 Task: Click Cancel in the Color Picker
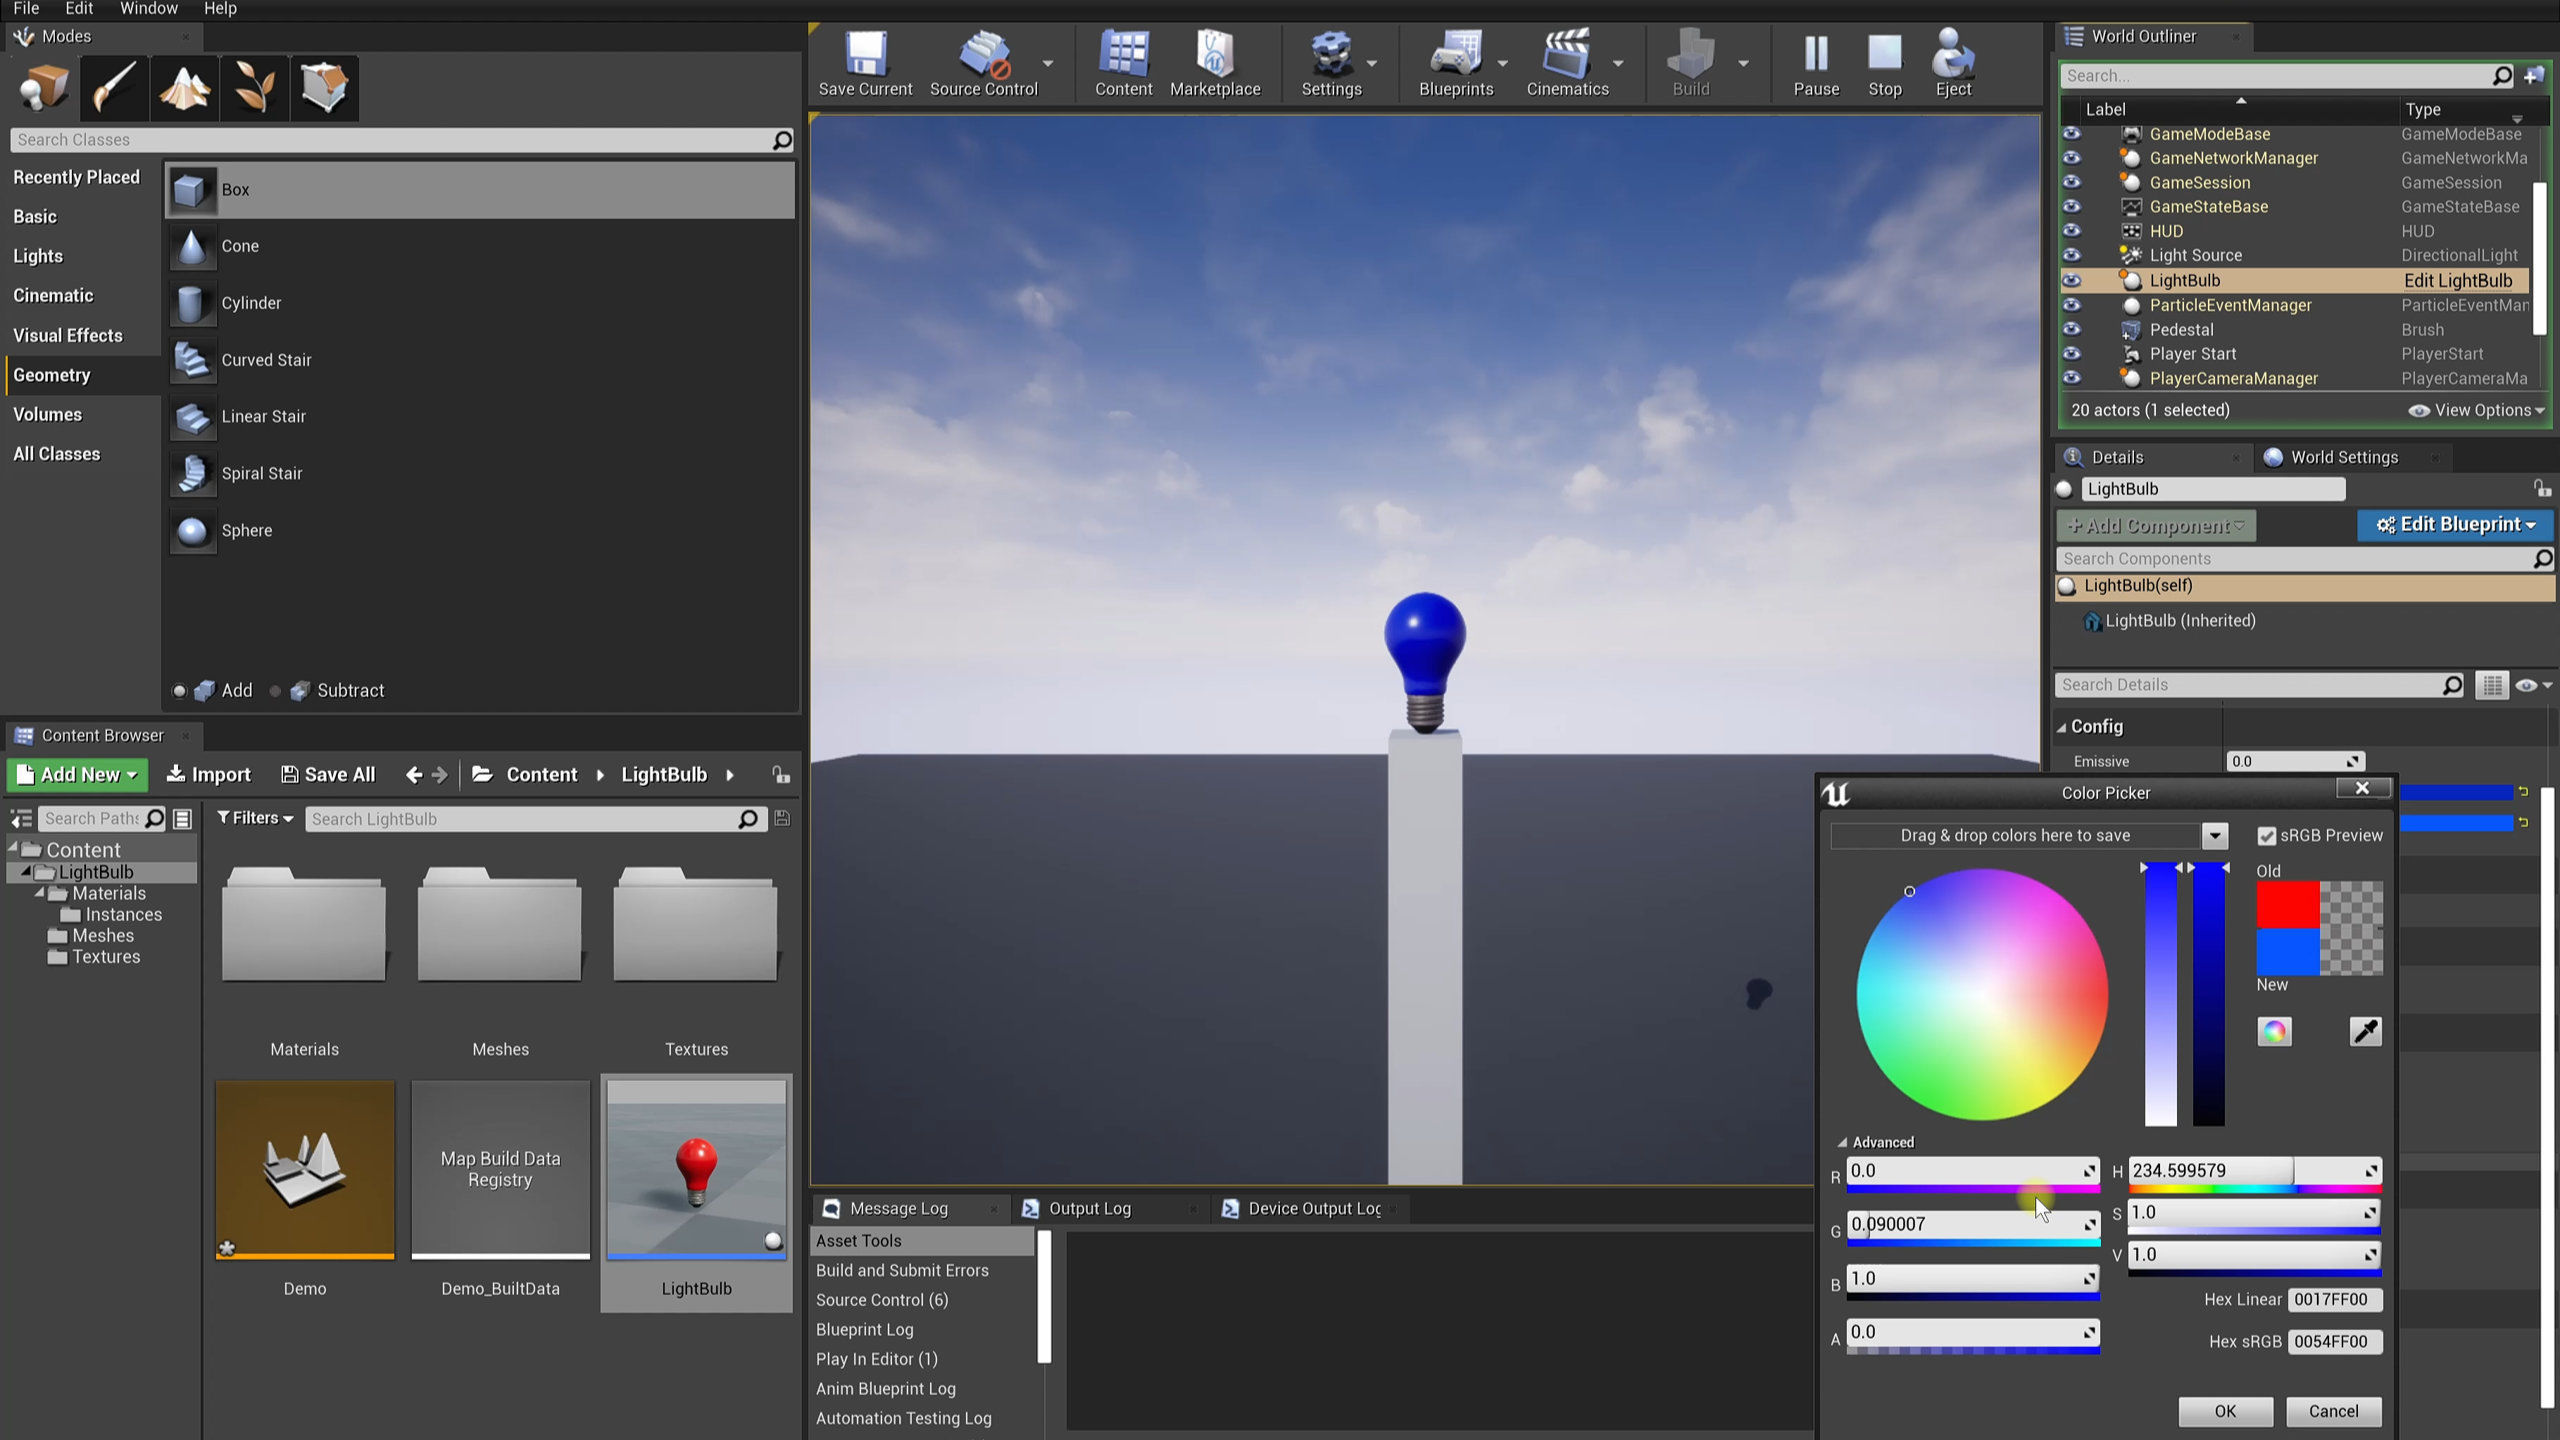tap(2333, 1411)
